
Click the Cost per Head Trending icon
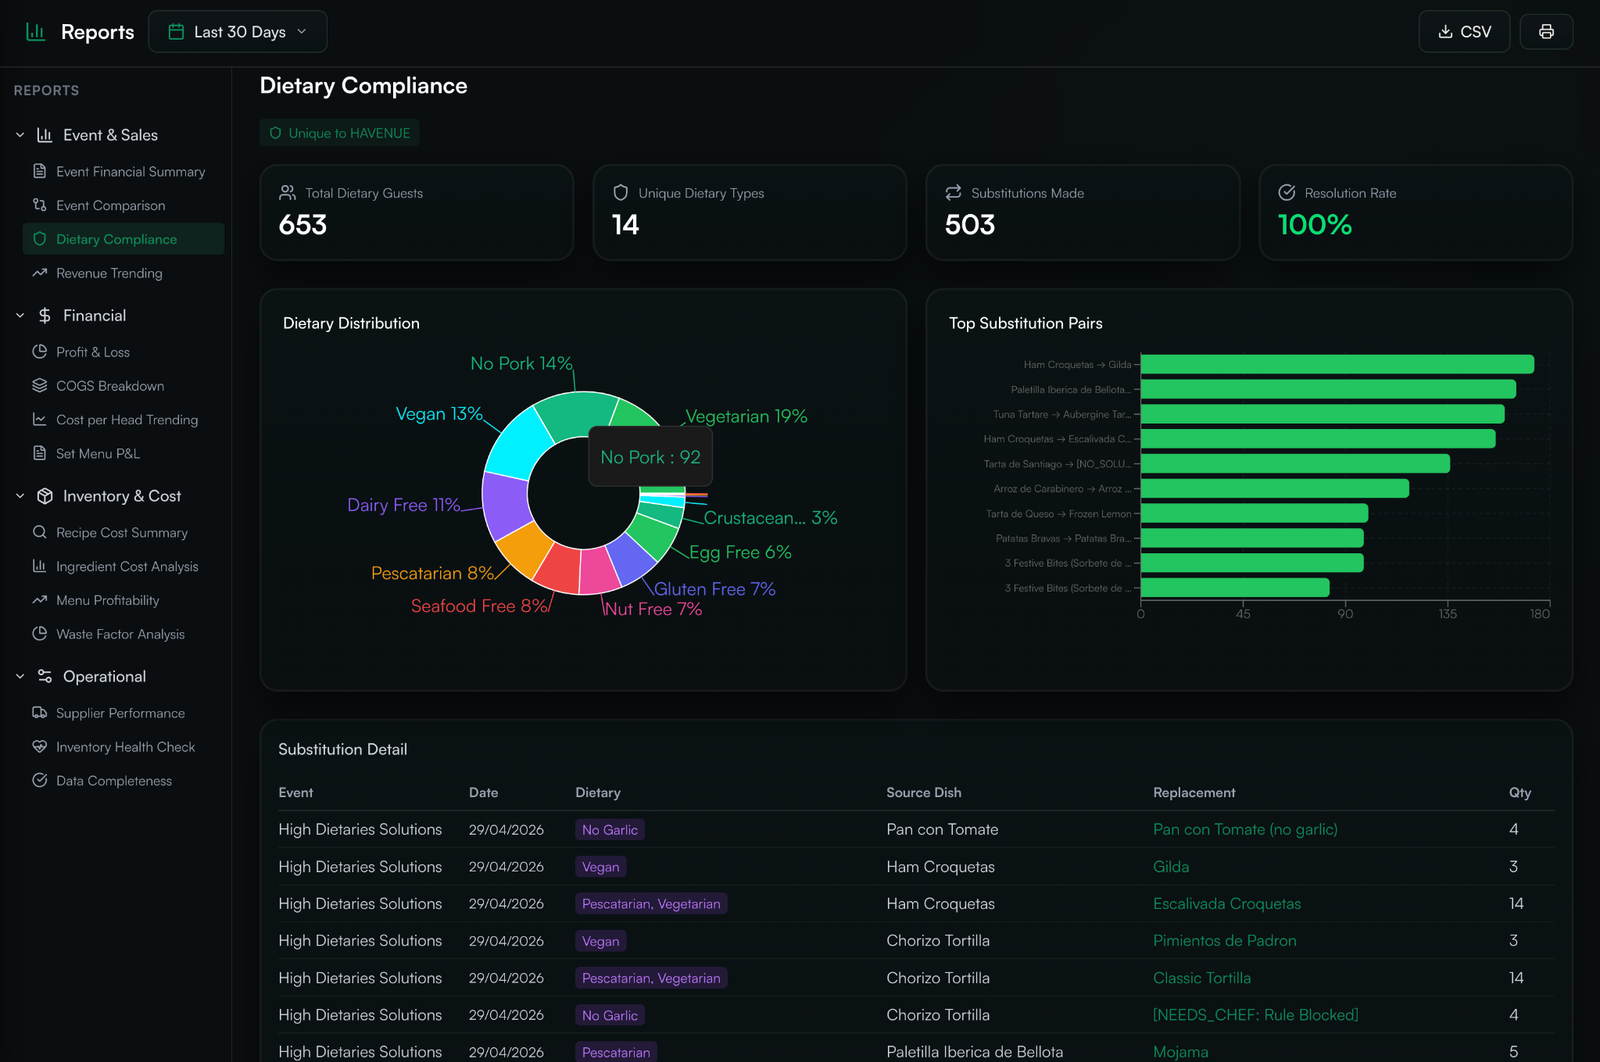click(x=40, y=420)
